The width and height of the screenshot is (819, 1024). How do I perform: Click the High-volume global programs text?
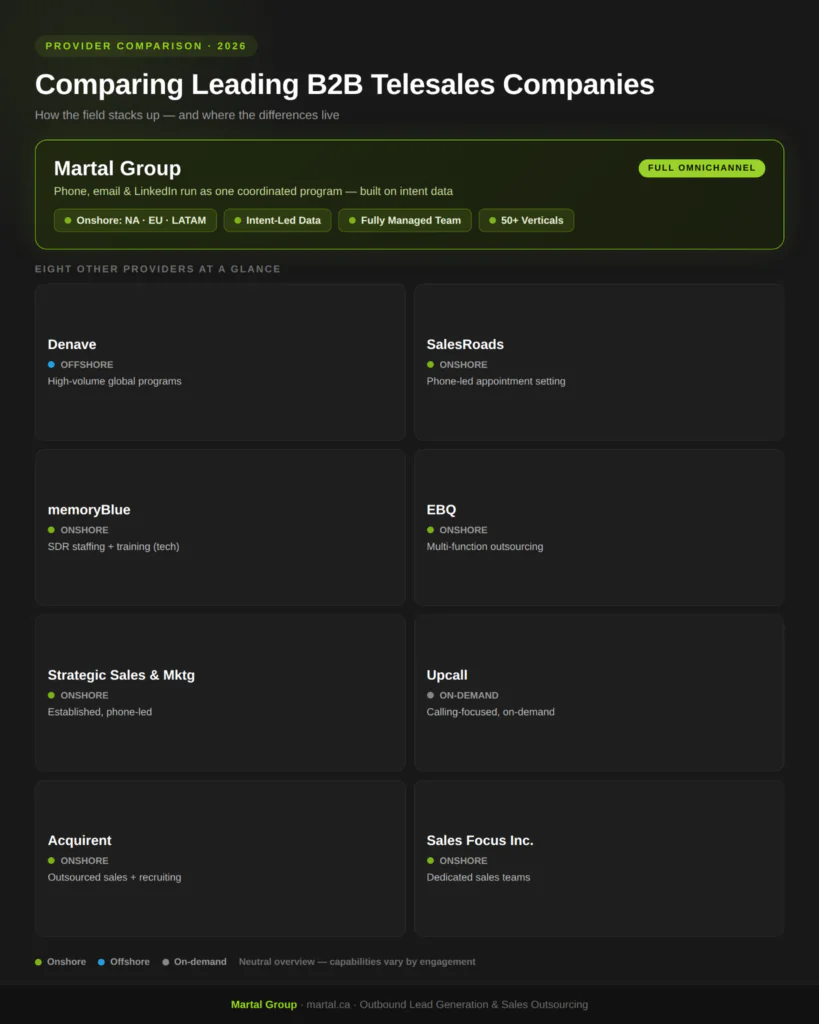(x=114, y=381)
